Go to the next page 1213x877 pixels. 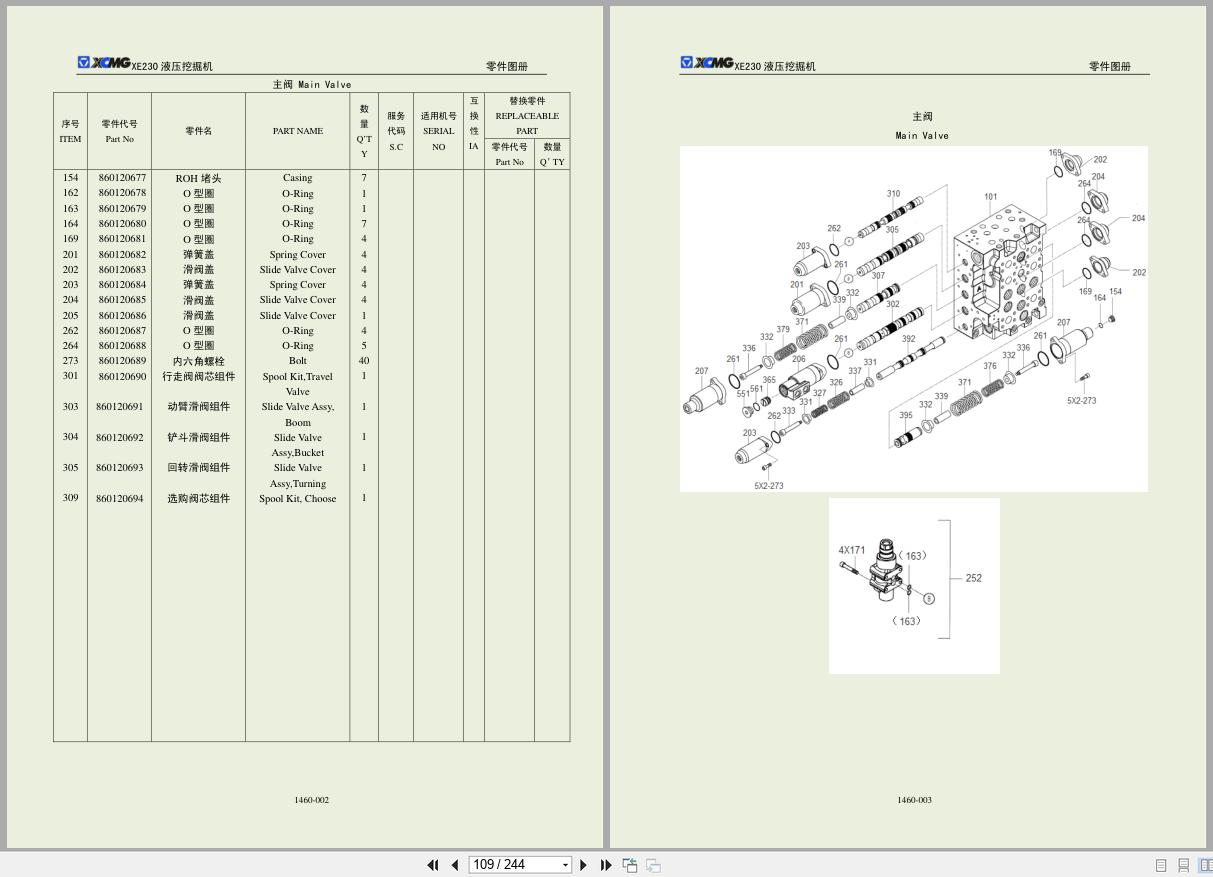point(584,865)
